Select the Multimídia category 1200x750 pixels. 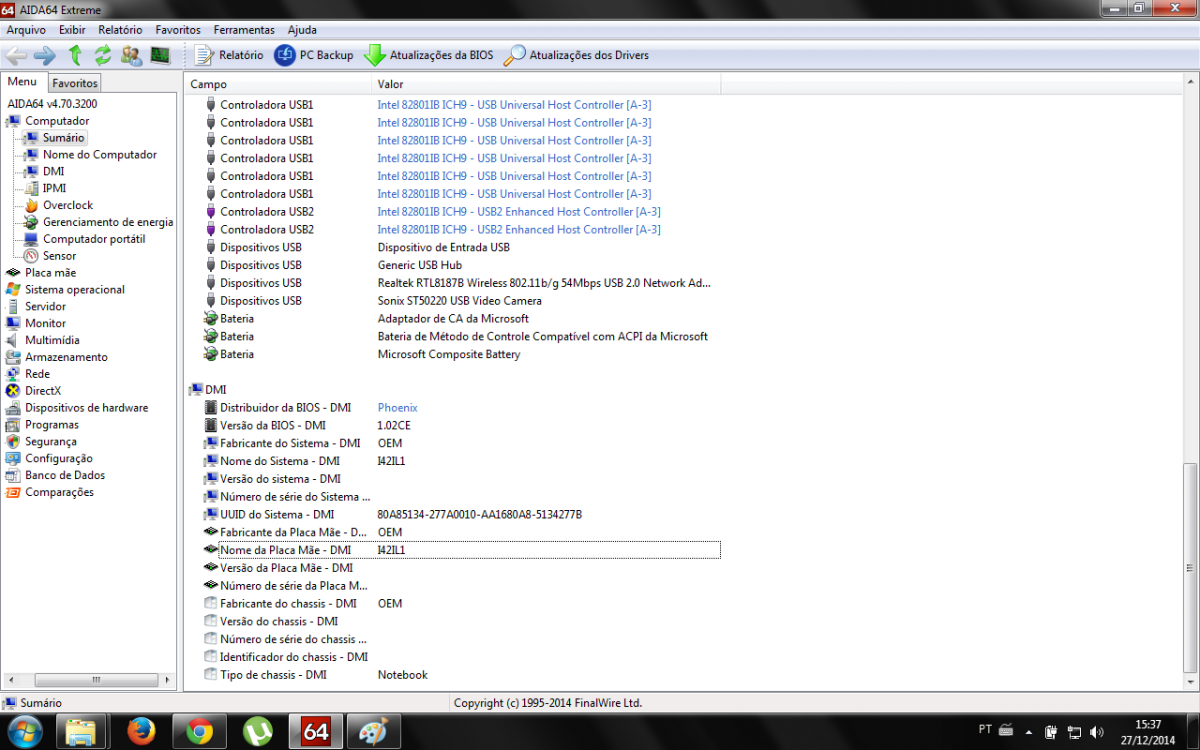(x=52, y=341)
